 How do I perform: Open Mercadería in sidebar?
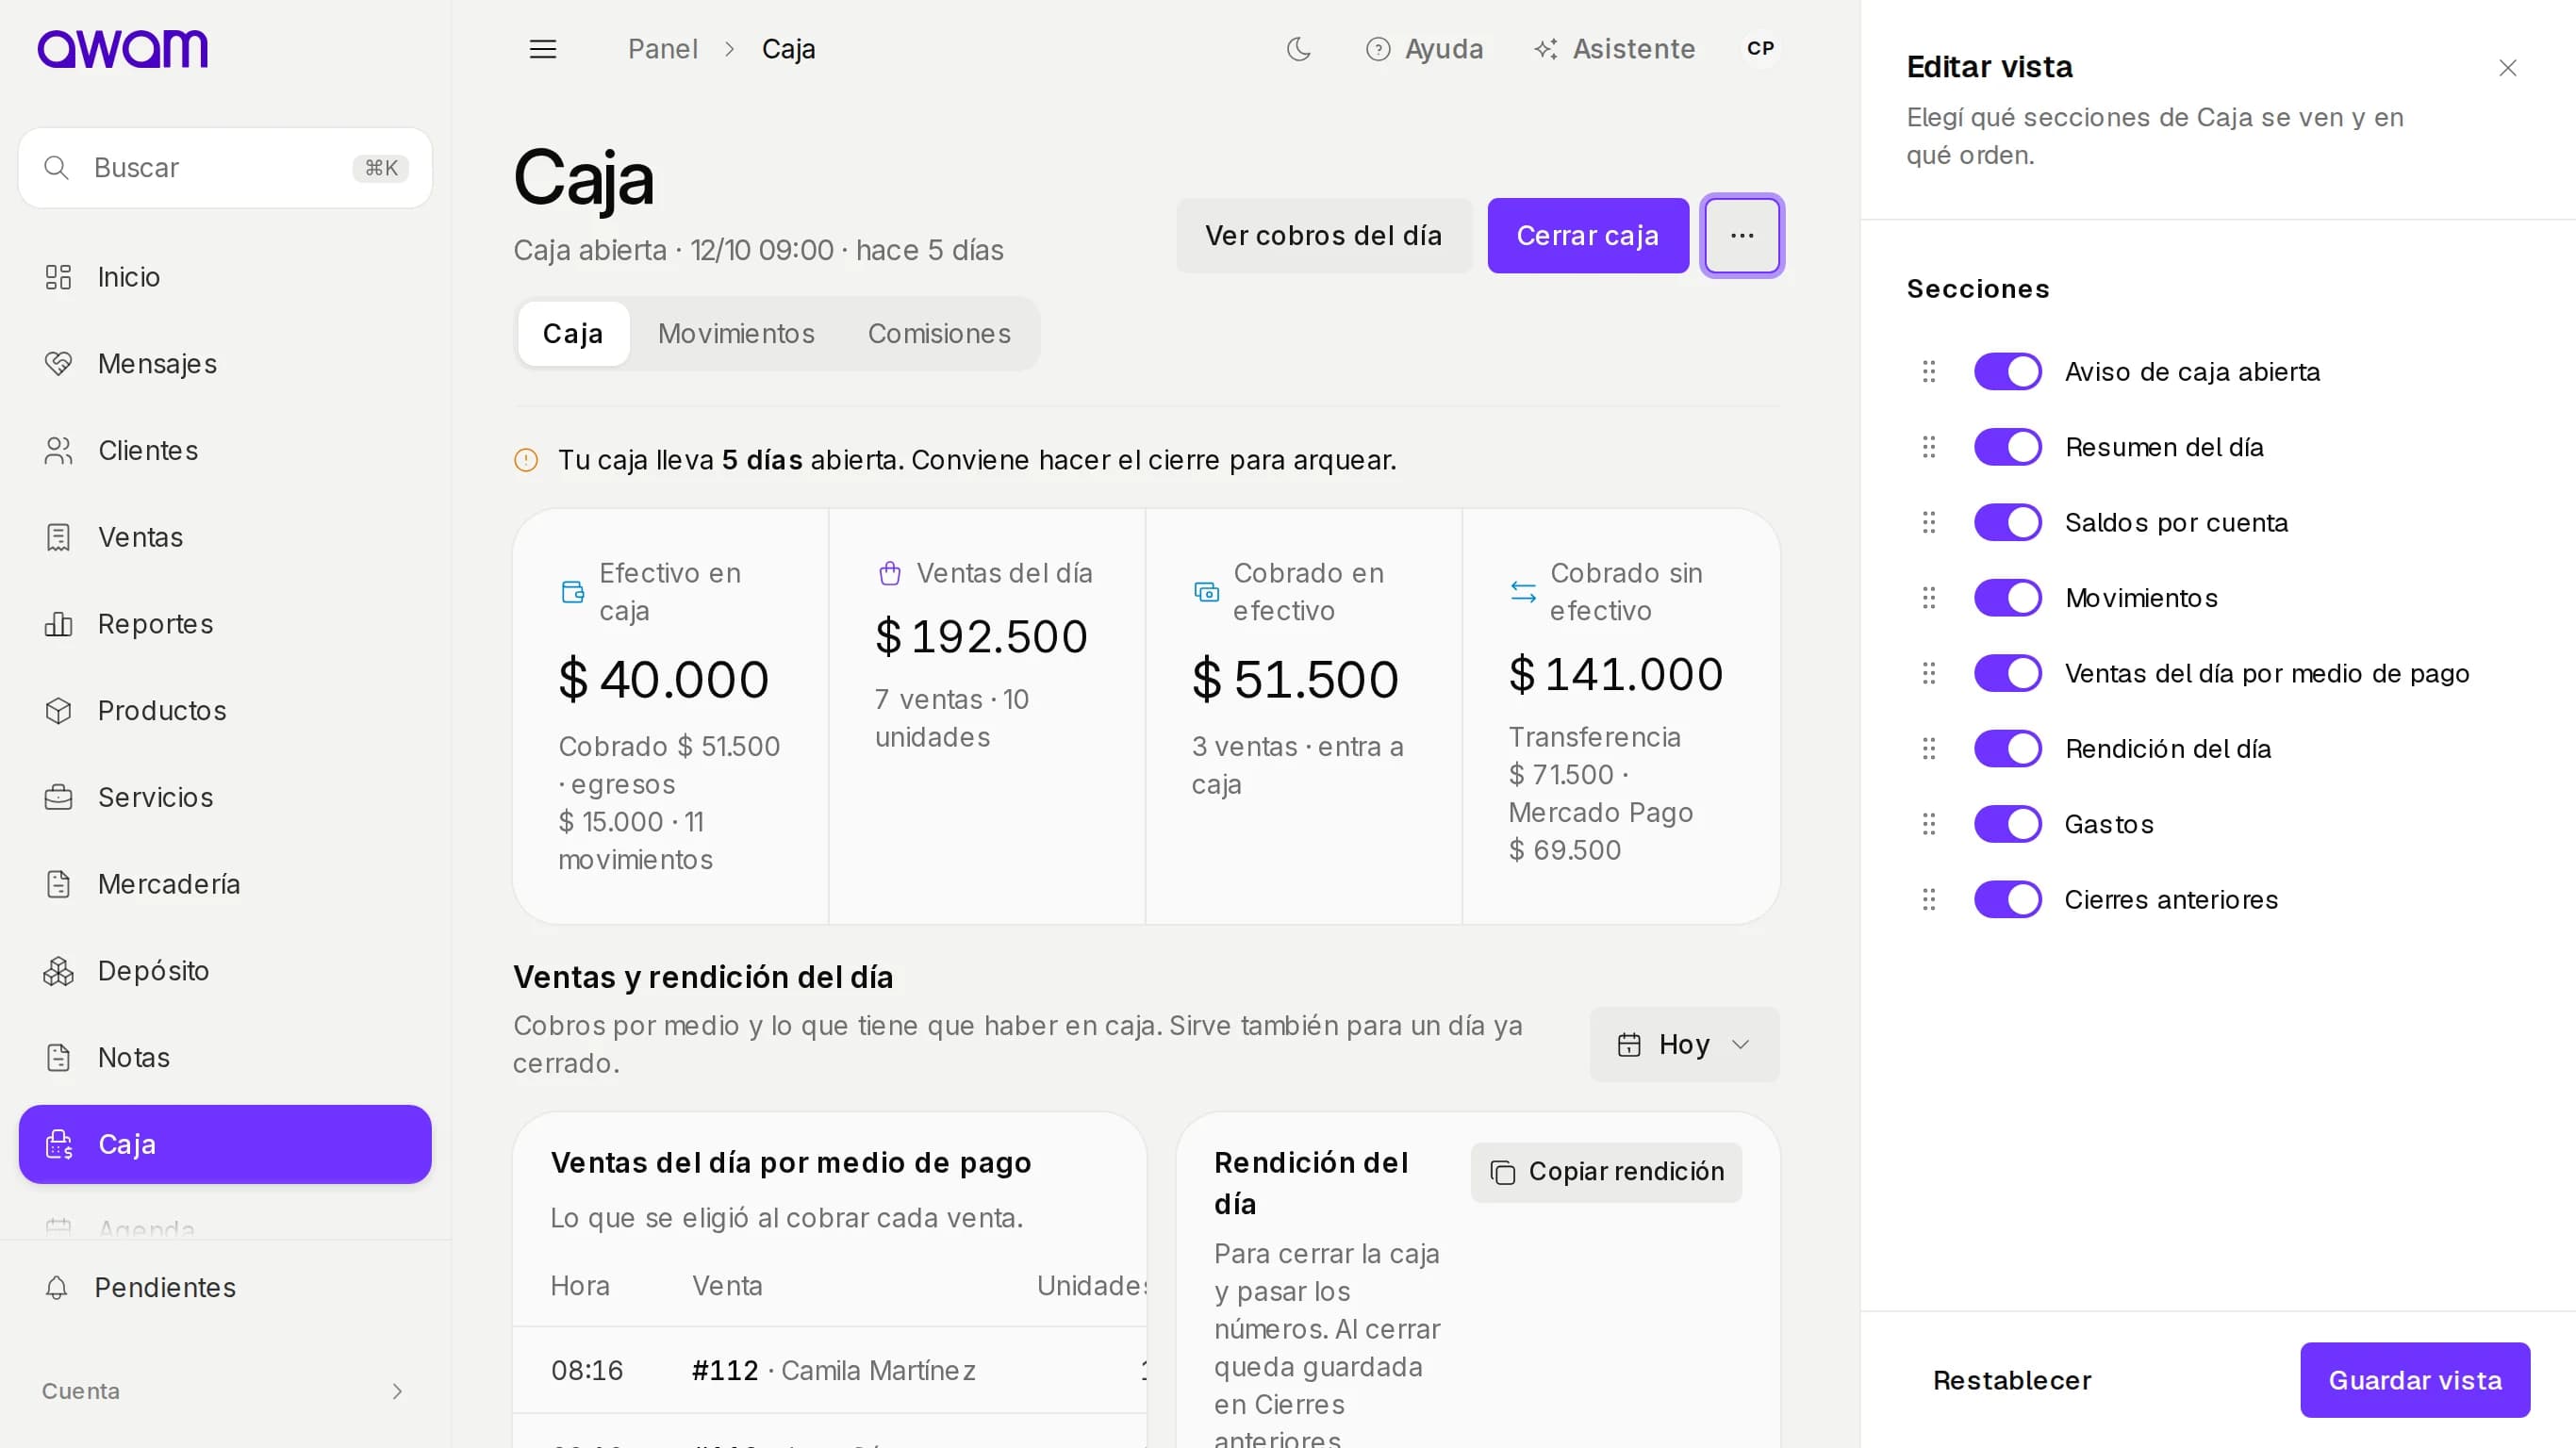tap(225, 884)
